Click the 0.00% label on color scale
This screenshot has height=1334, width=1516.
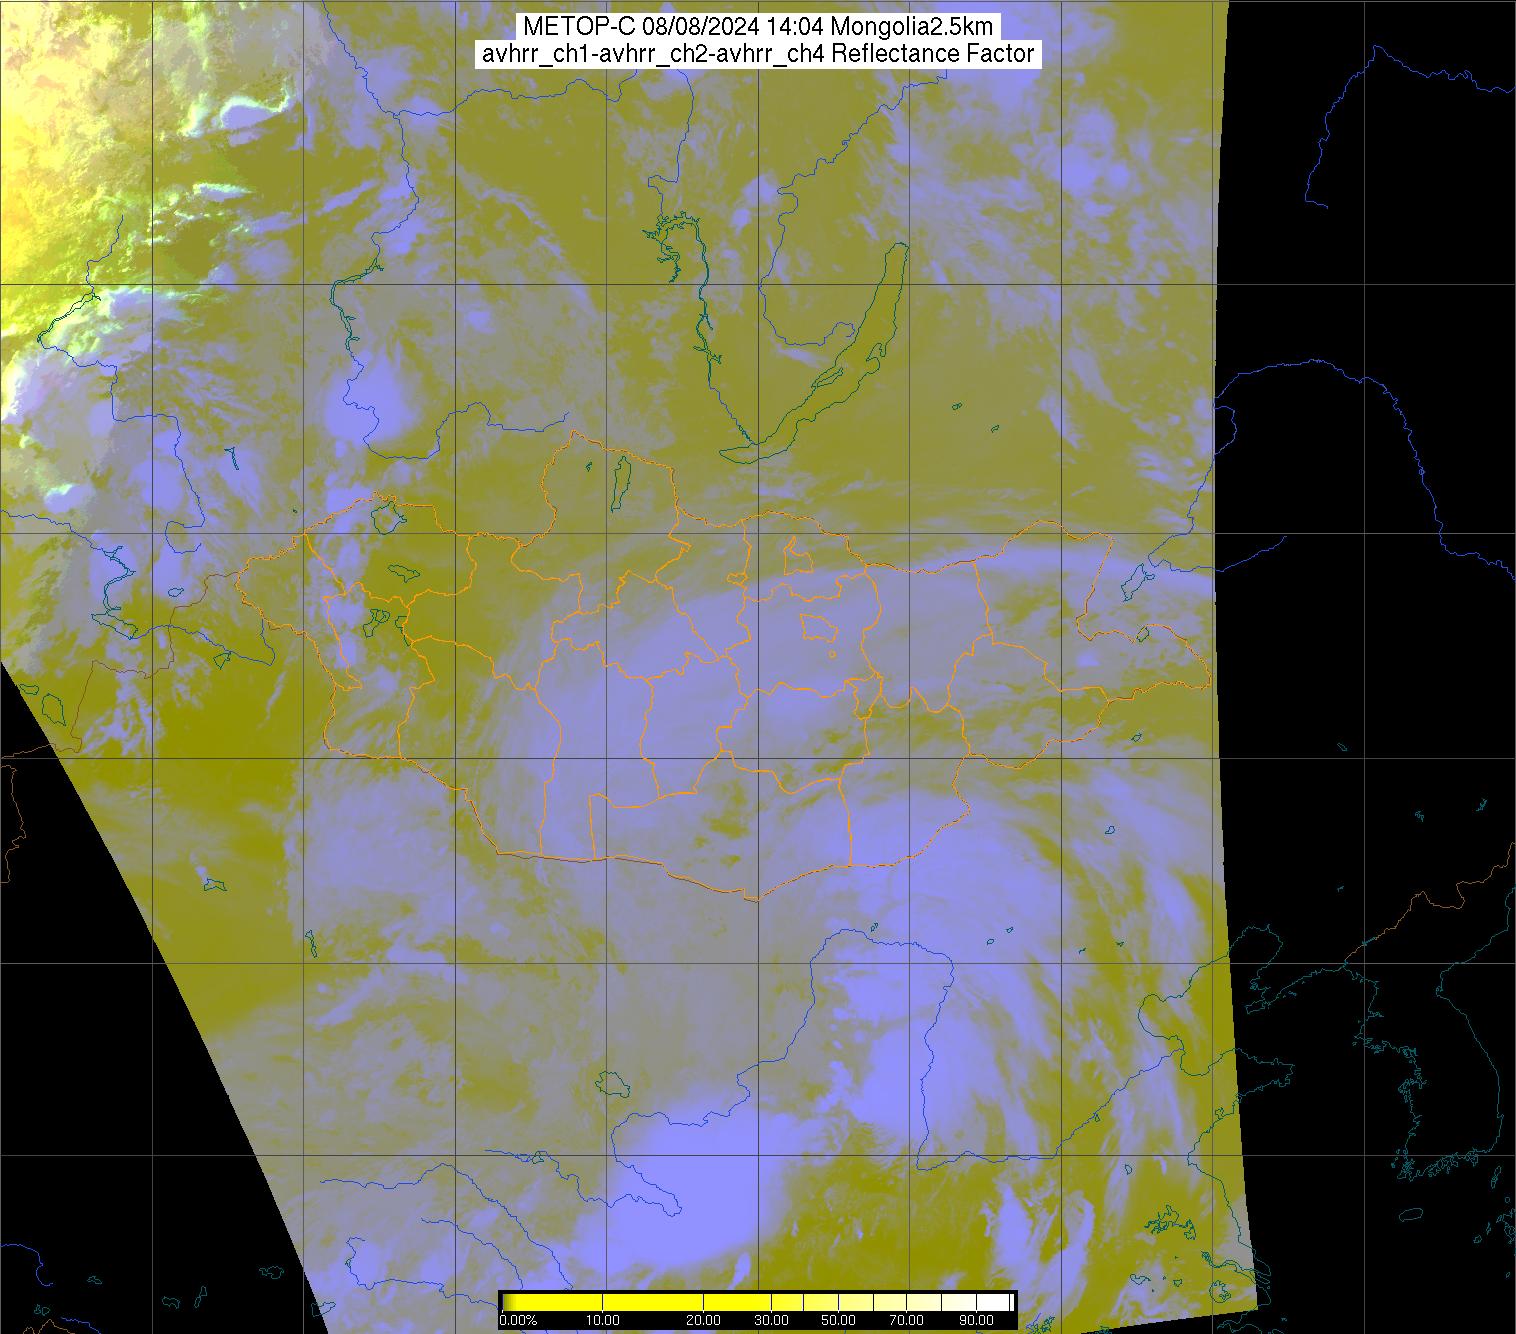(518, 1320)
